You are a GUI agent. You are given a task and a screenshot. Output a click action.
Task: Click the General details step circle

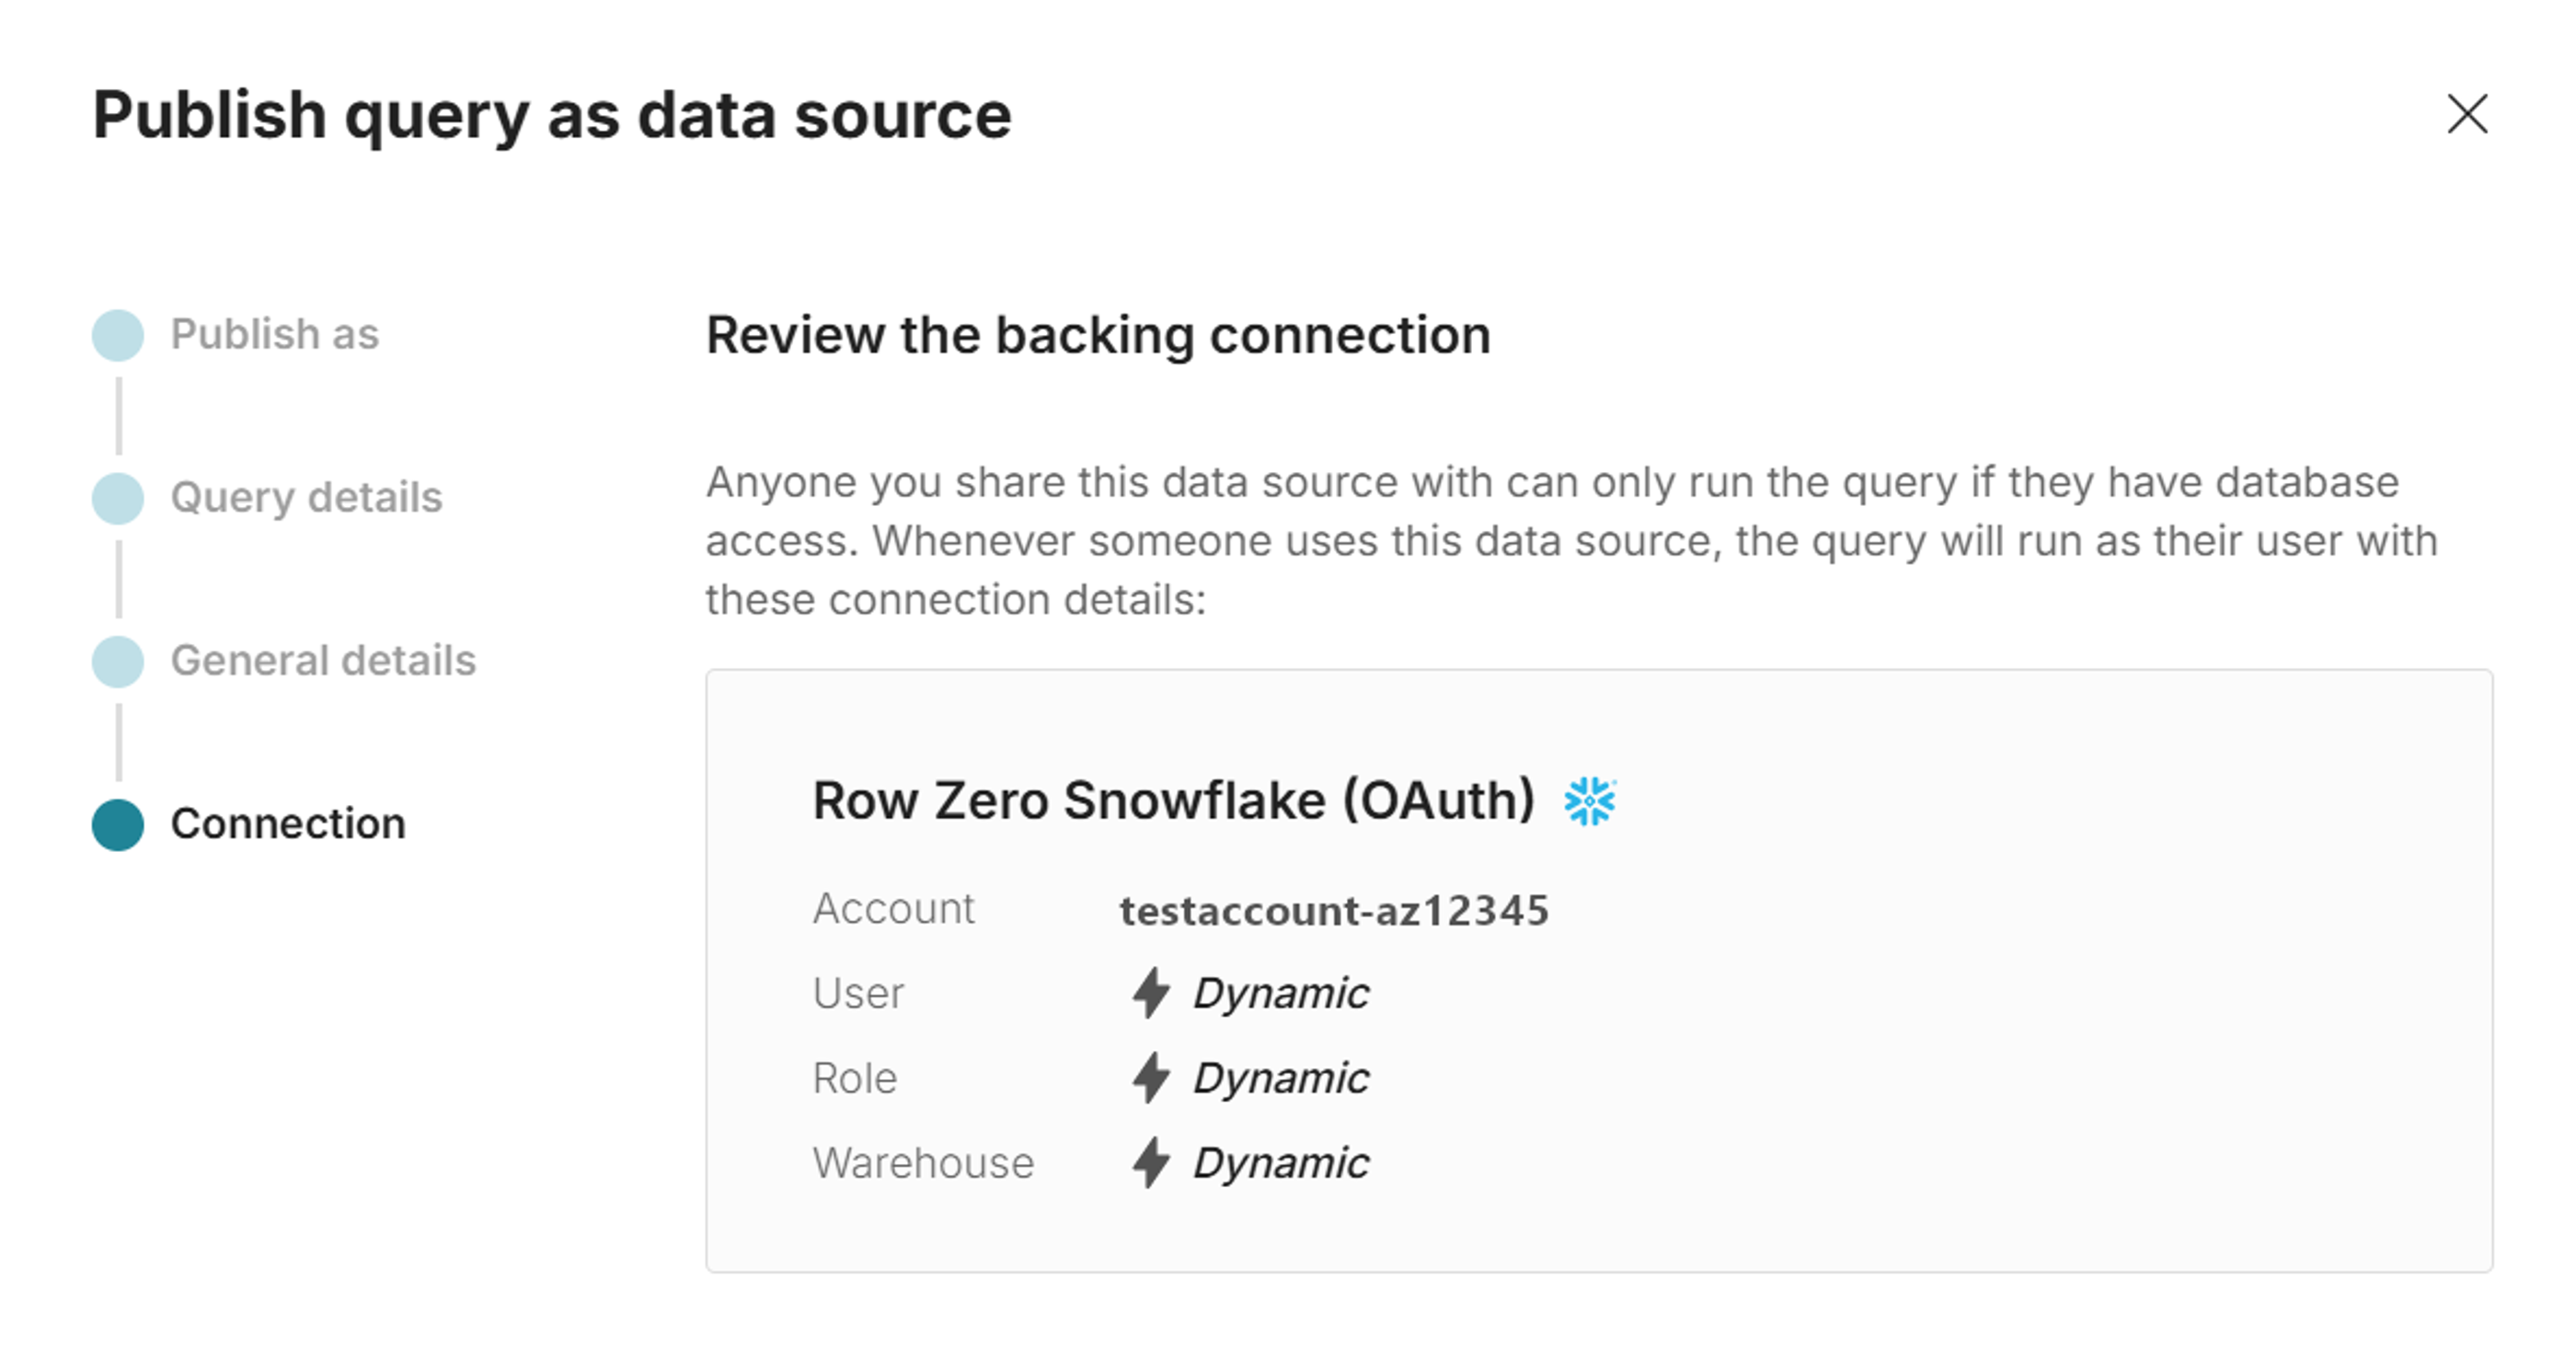click(117, 660)
